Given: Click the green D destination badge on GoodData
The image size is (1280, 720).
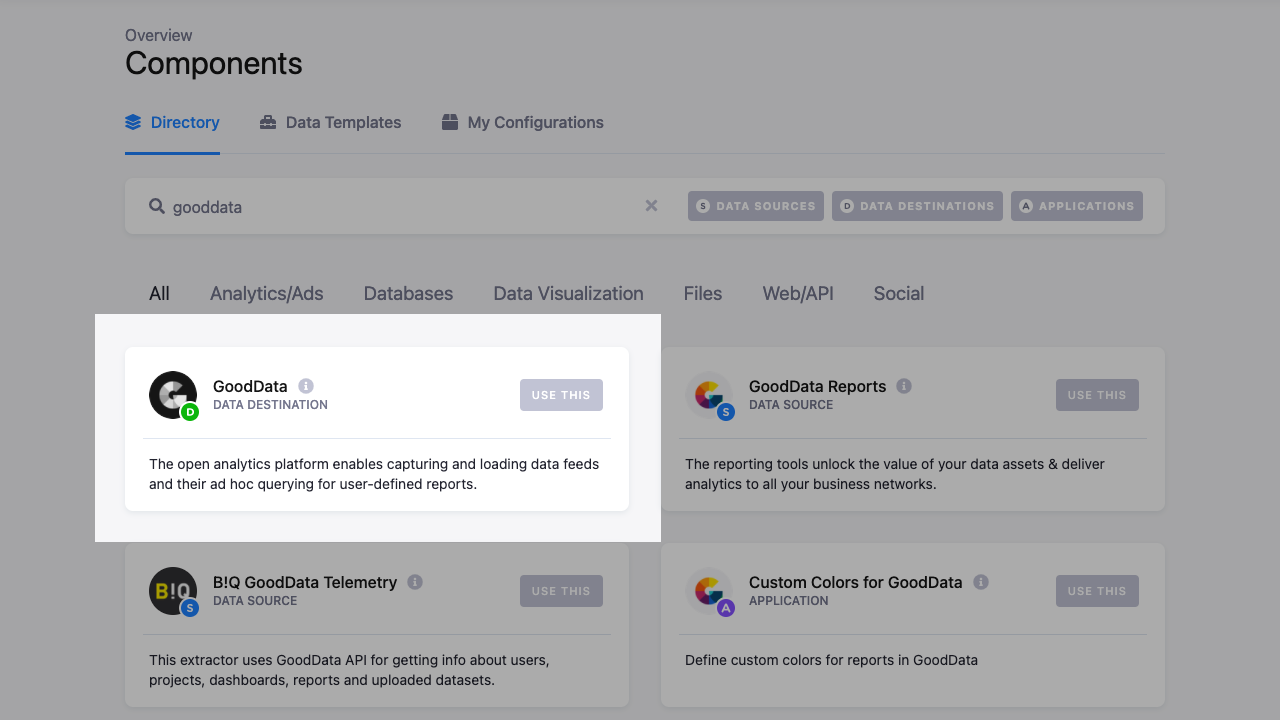Looking at the screenshot, I should [x=190, y=411].
